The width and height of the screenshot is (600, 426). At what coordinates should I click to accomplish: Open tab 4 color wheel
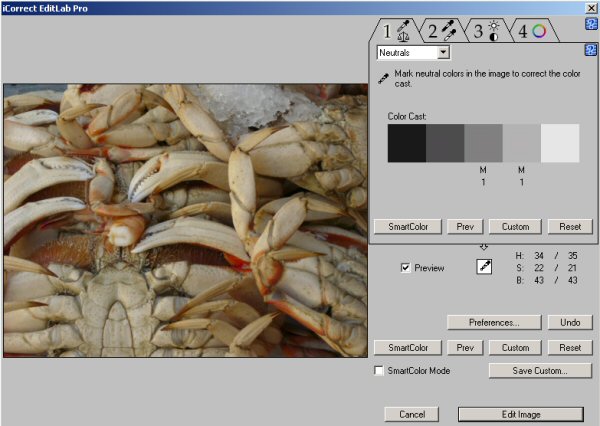[x=533, y=31]
